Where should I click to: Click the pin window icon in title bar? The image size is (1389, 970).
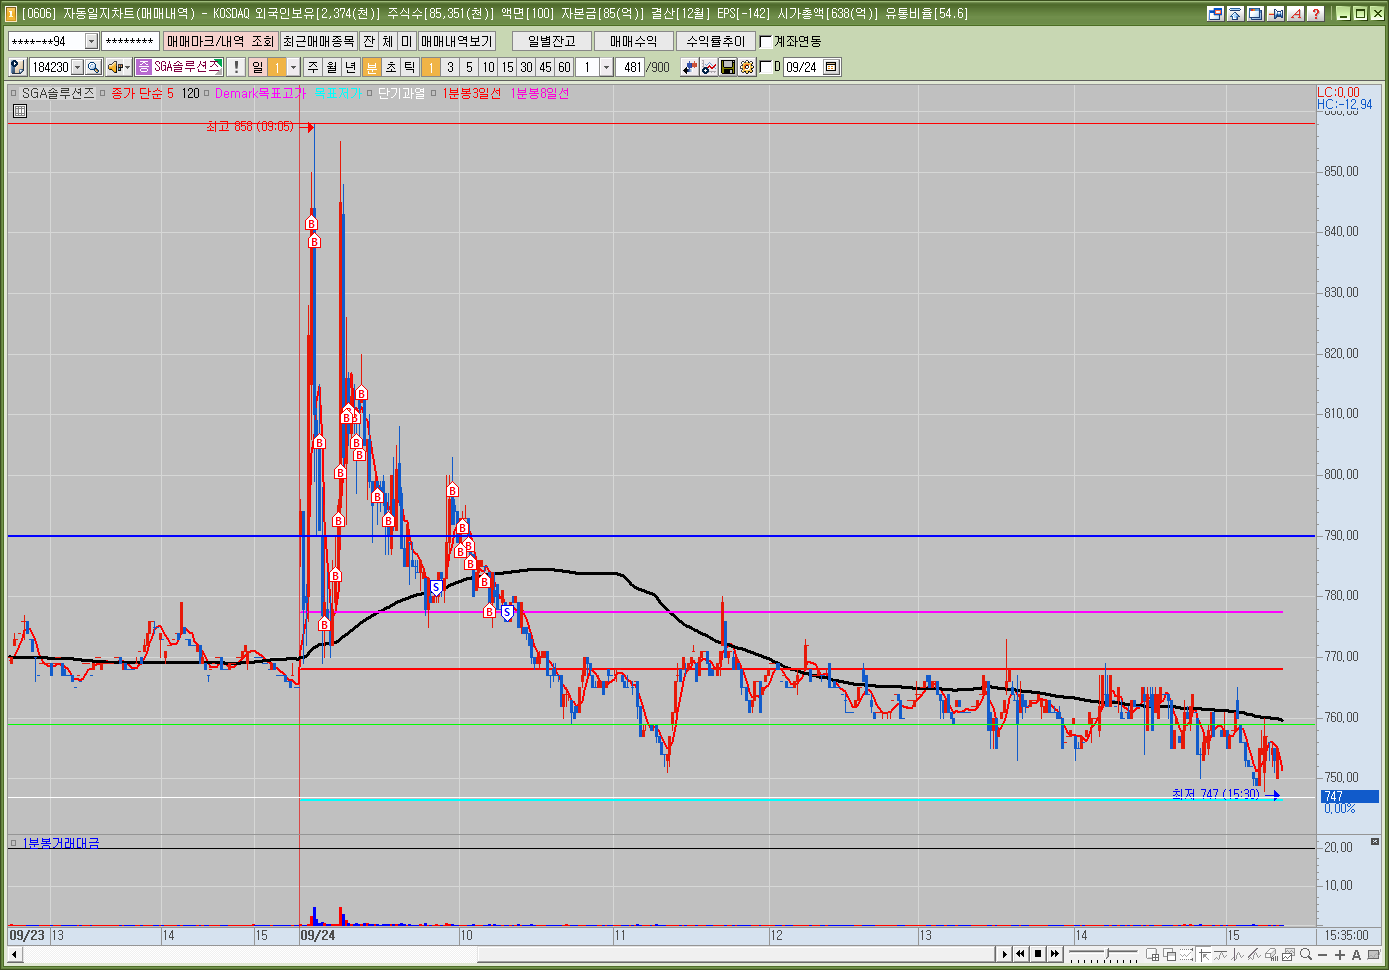pos(1276,13)
